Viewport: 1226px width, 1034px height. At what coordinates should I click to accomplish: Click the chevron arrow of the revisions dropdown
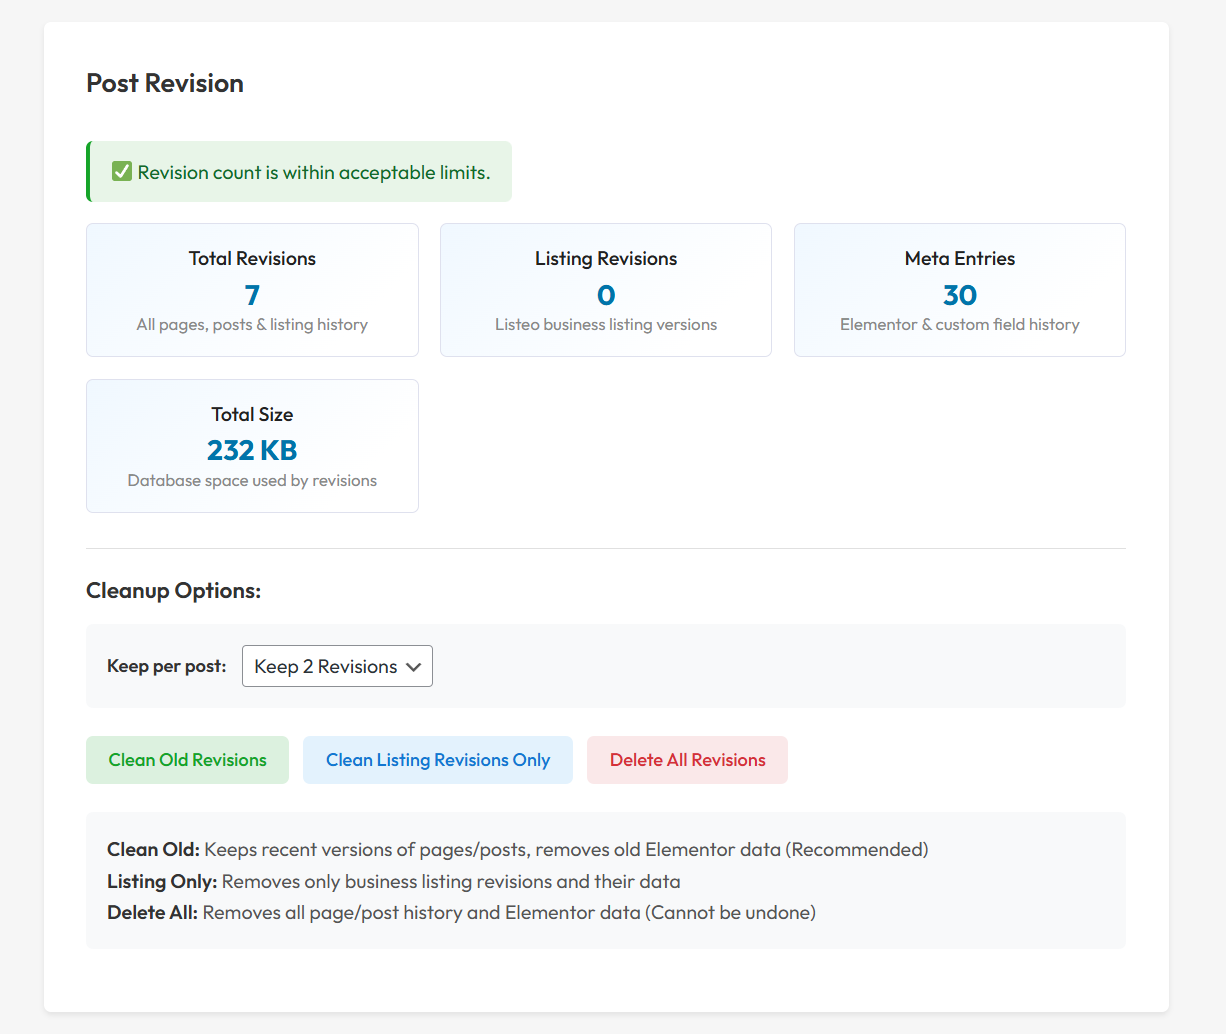coord(413,667)
